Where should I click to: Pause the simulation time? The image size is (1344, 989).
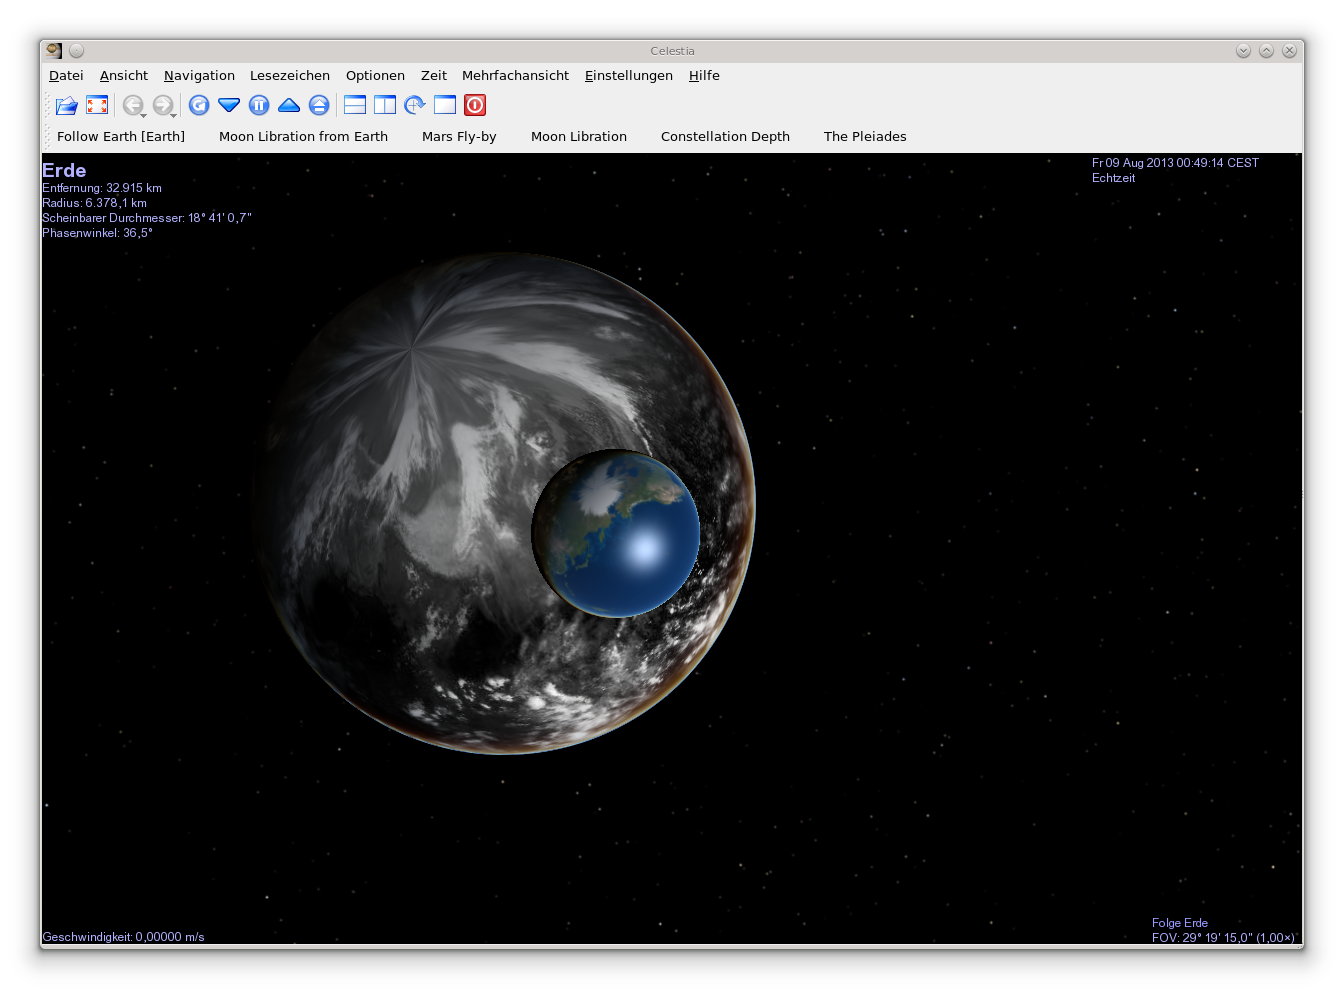[259, 105]
